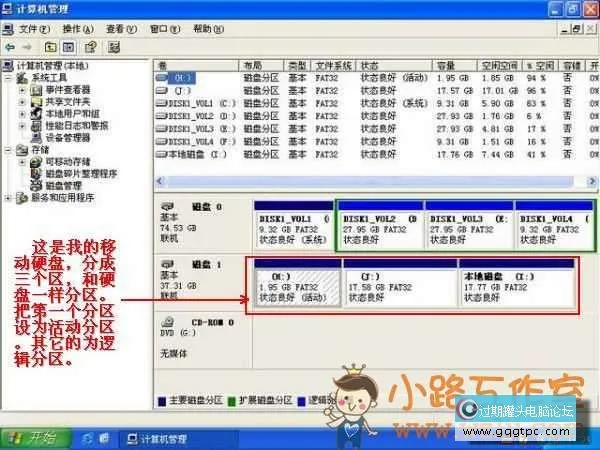Sort by the 文件系统 column header
The width and height of the screenshot is (600, 450).
(333, 65)
